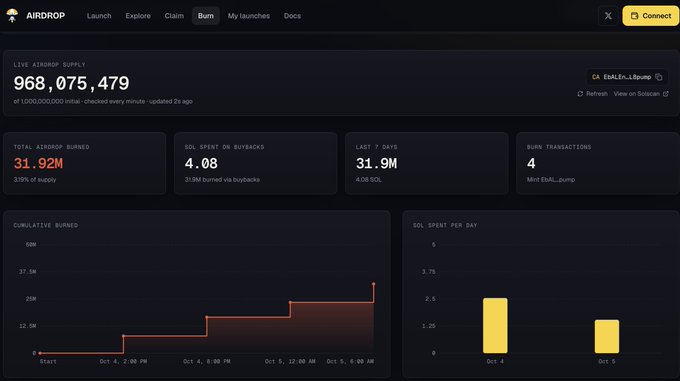Open the Claim nav tab
Screen dimensions: 680x381
point(174,16)
